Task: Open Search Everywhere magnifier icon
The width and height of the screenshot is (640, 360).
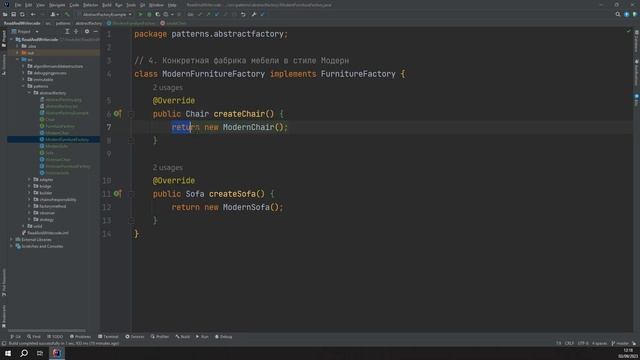Action: coord(618,14)
